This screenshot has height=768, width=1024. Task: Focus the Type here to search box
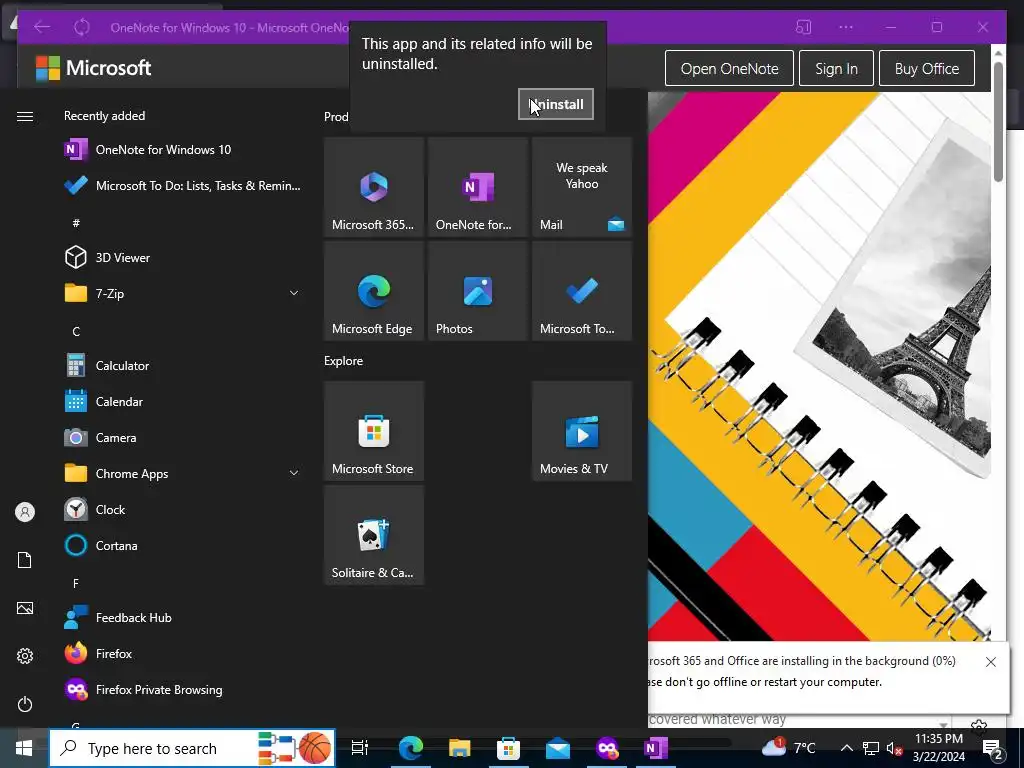pos(192,748)
